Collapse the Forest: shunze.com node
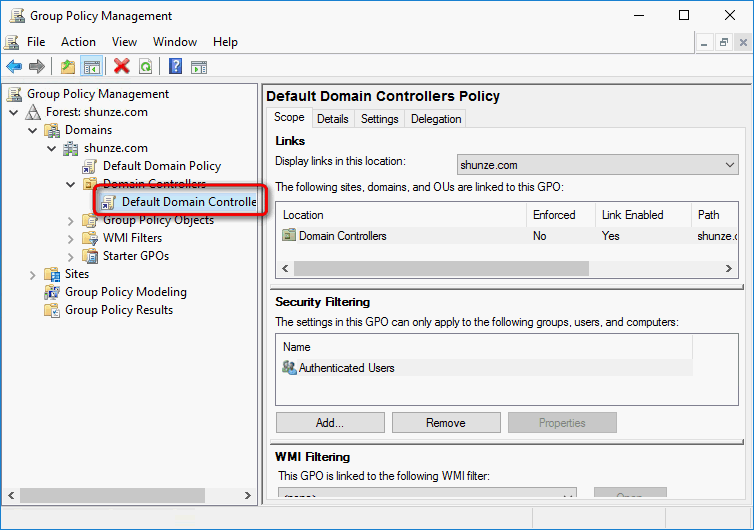The height and width of the screenshot is (530, 754). 13,113
